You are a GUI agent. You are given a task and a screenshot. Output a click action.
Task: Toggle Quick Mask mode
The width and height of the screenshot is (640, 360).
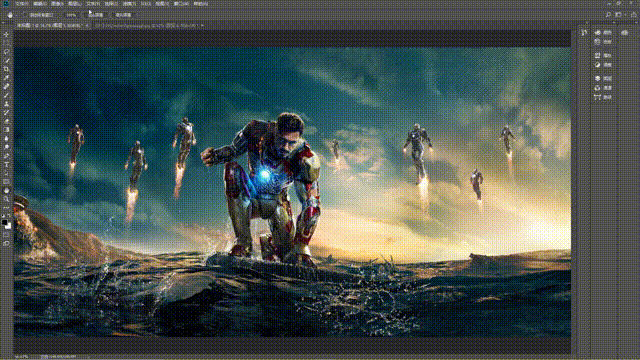coord(6,235)
